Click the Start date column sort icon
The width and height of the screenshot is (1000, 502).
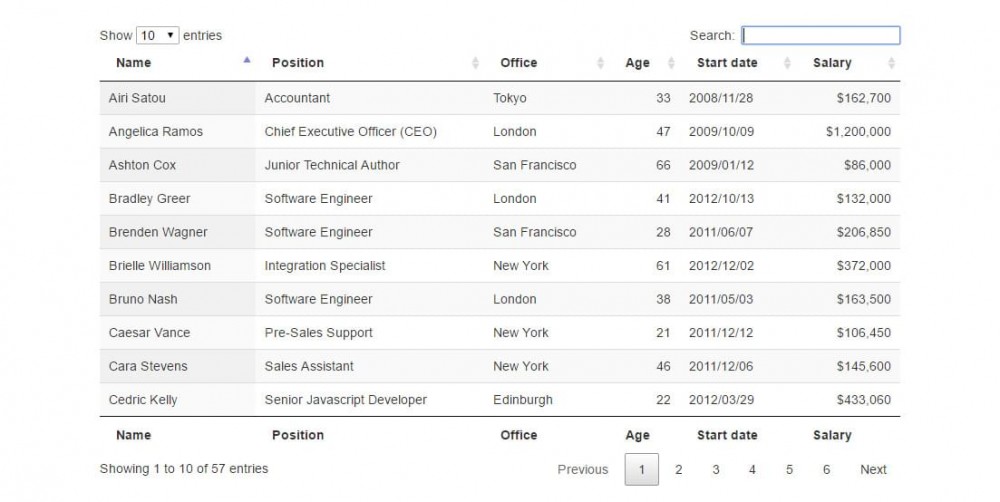787,63
